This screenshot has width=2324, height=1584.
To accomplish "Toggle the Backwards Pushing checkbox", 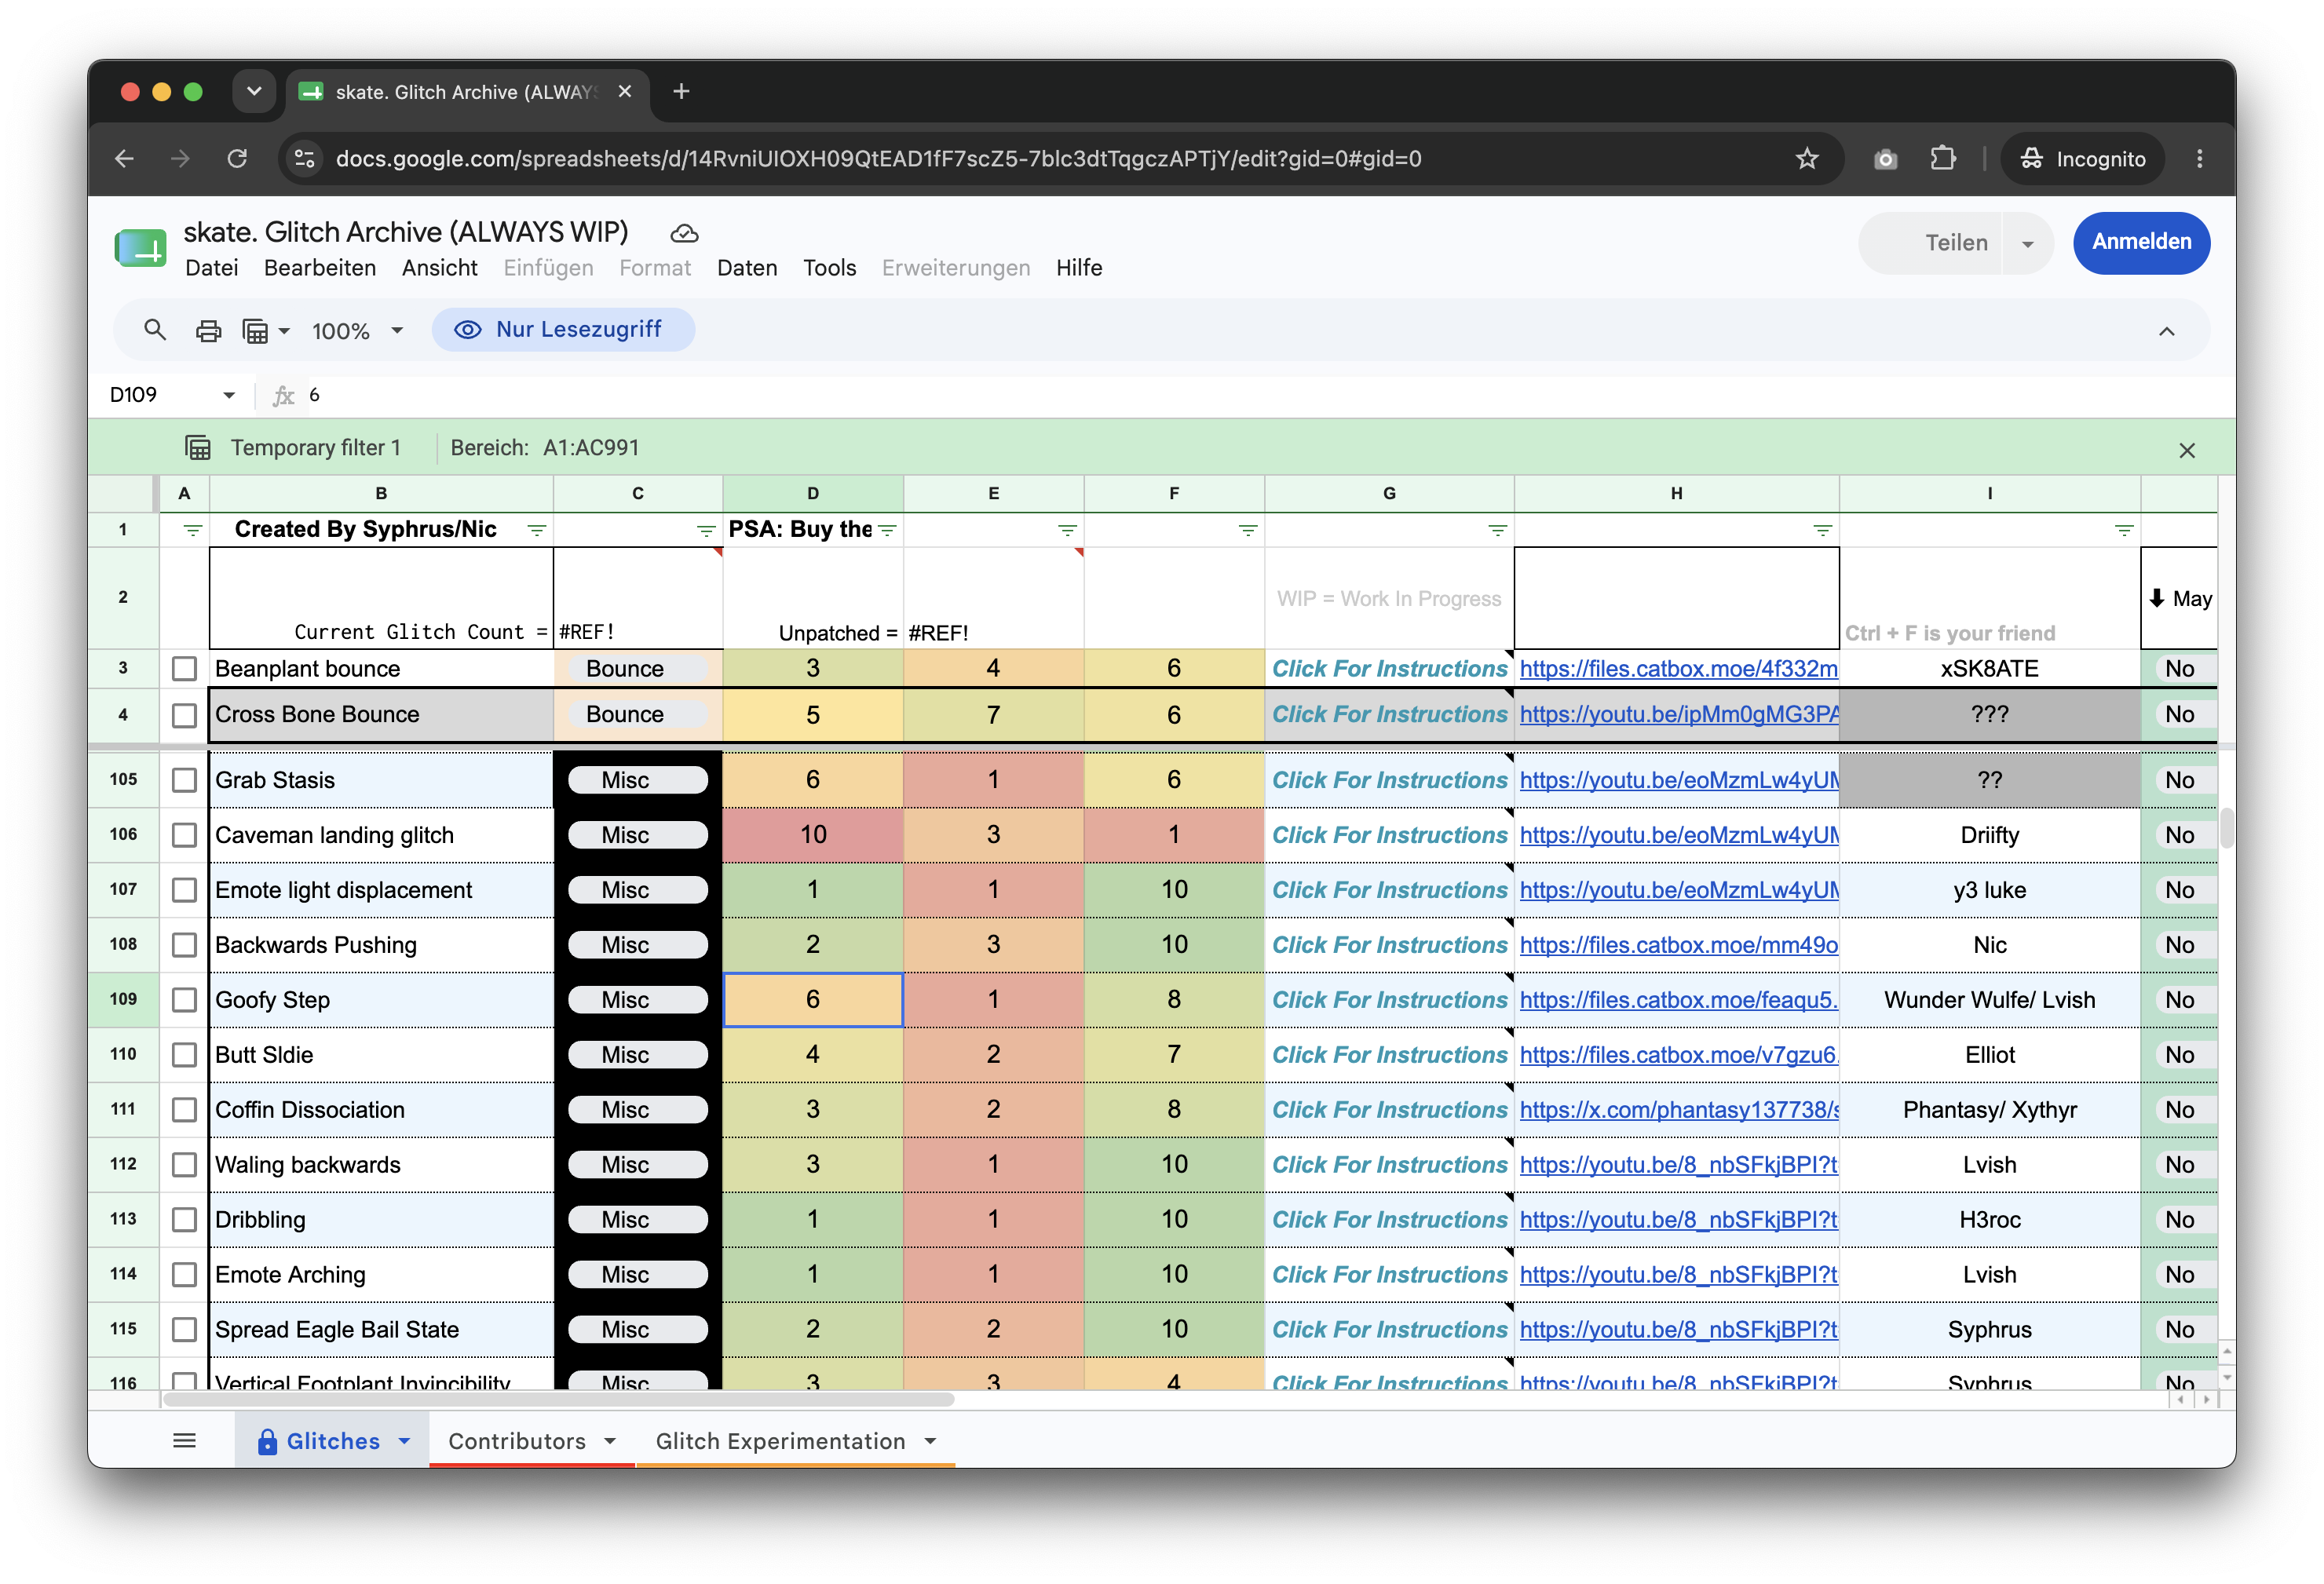I will 184,945.
